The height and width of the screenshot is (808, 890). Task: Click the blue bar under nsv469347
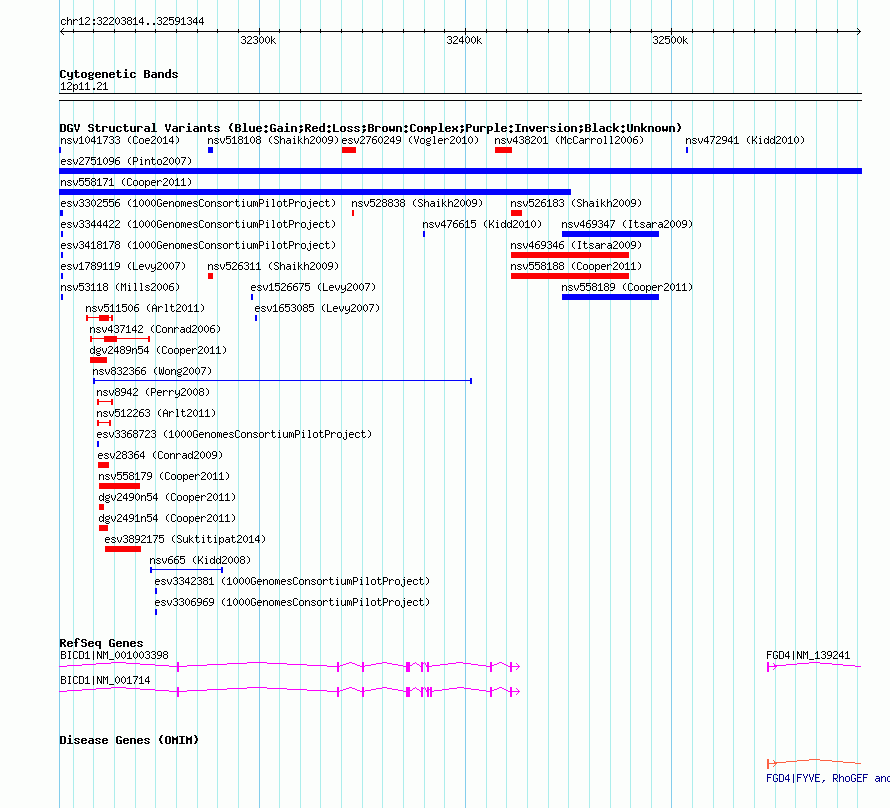pyautogui.click(x=610, y=234)
